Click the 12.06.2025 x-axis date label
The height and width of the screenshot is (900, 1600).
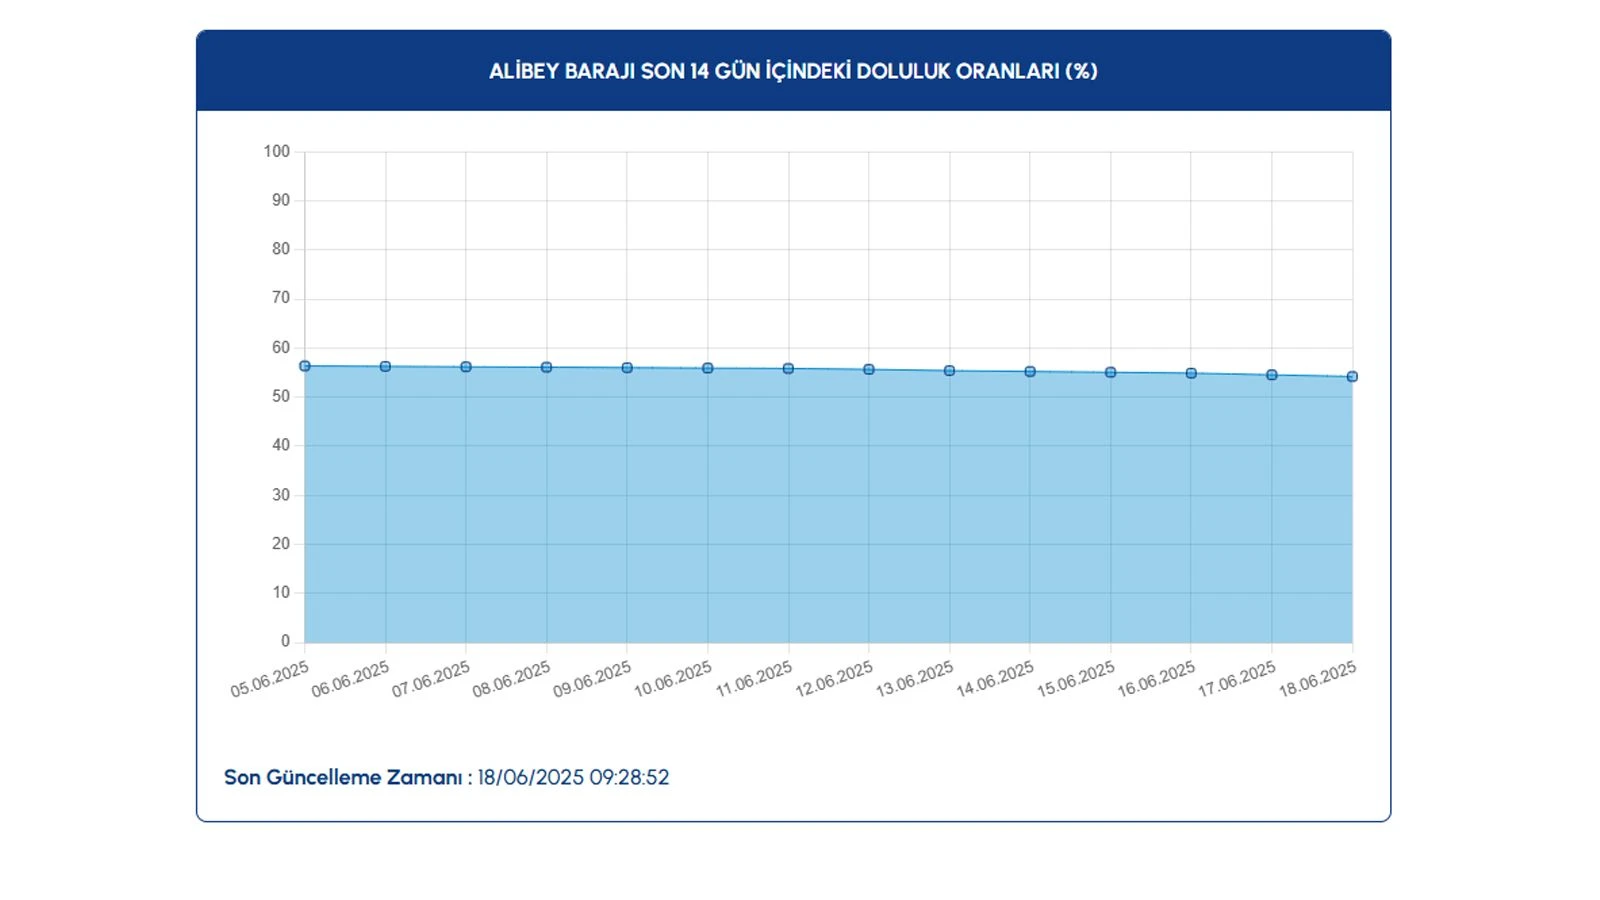(x=834, y=680)
